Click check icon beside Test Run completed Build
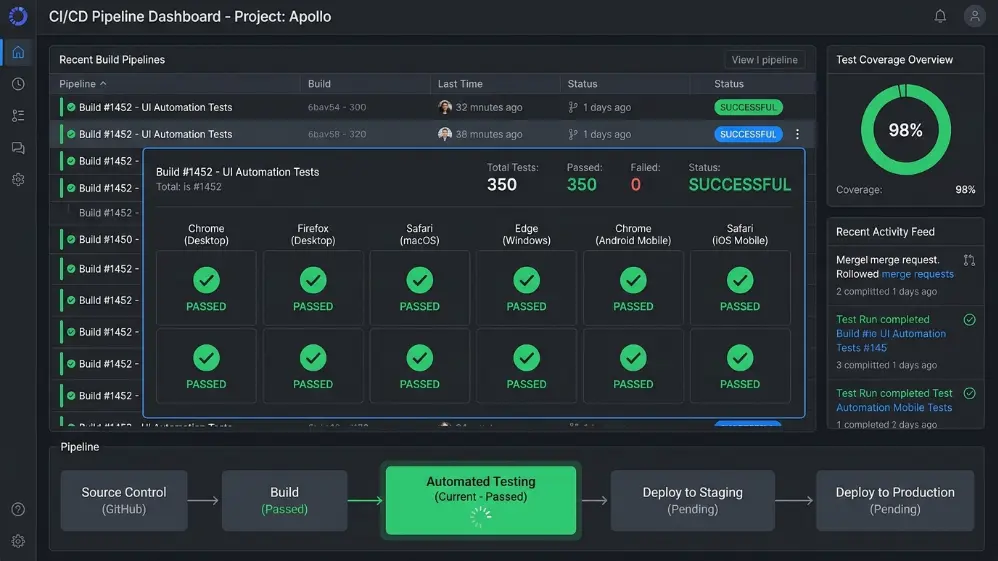This screenshot has height=561, width=998. pyautogui.click(x=969, y=320)
